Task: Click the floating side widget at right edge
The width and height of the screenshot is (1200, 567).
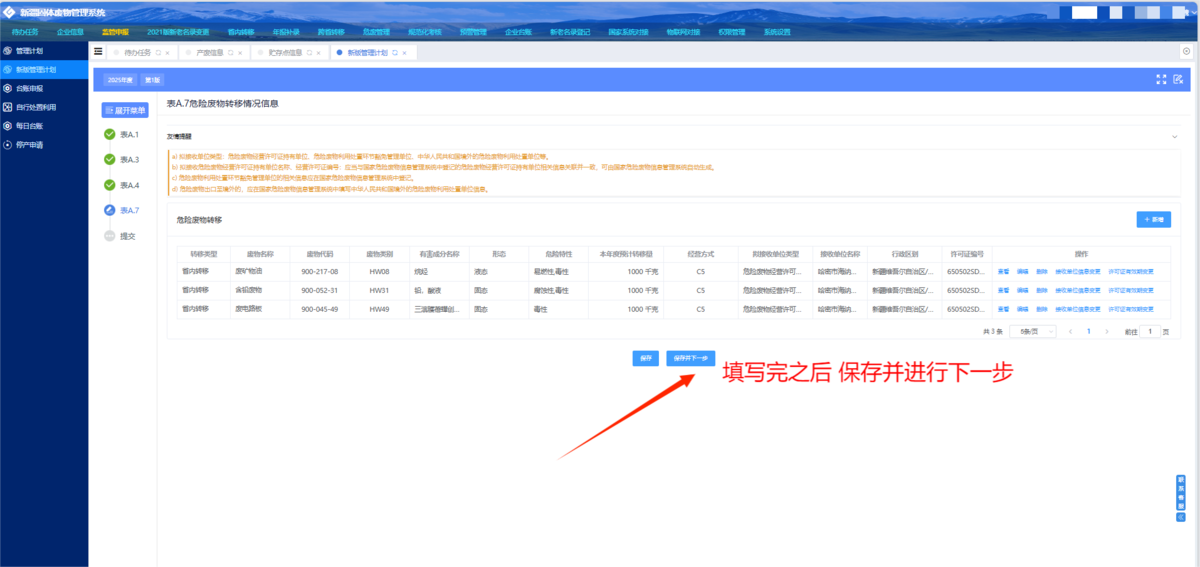Action: [1180, 497]
